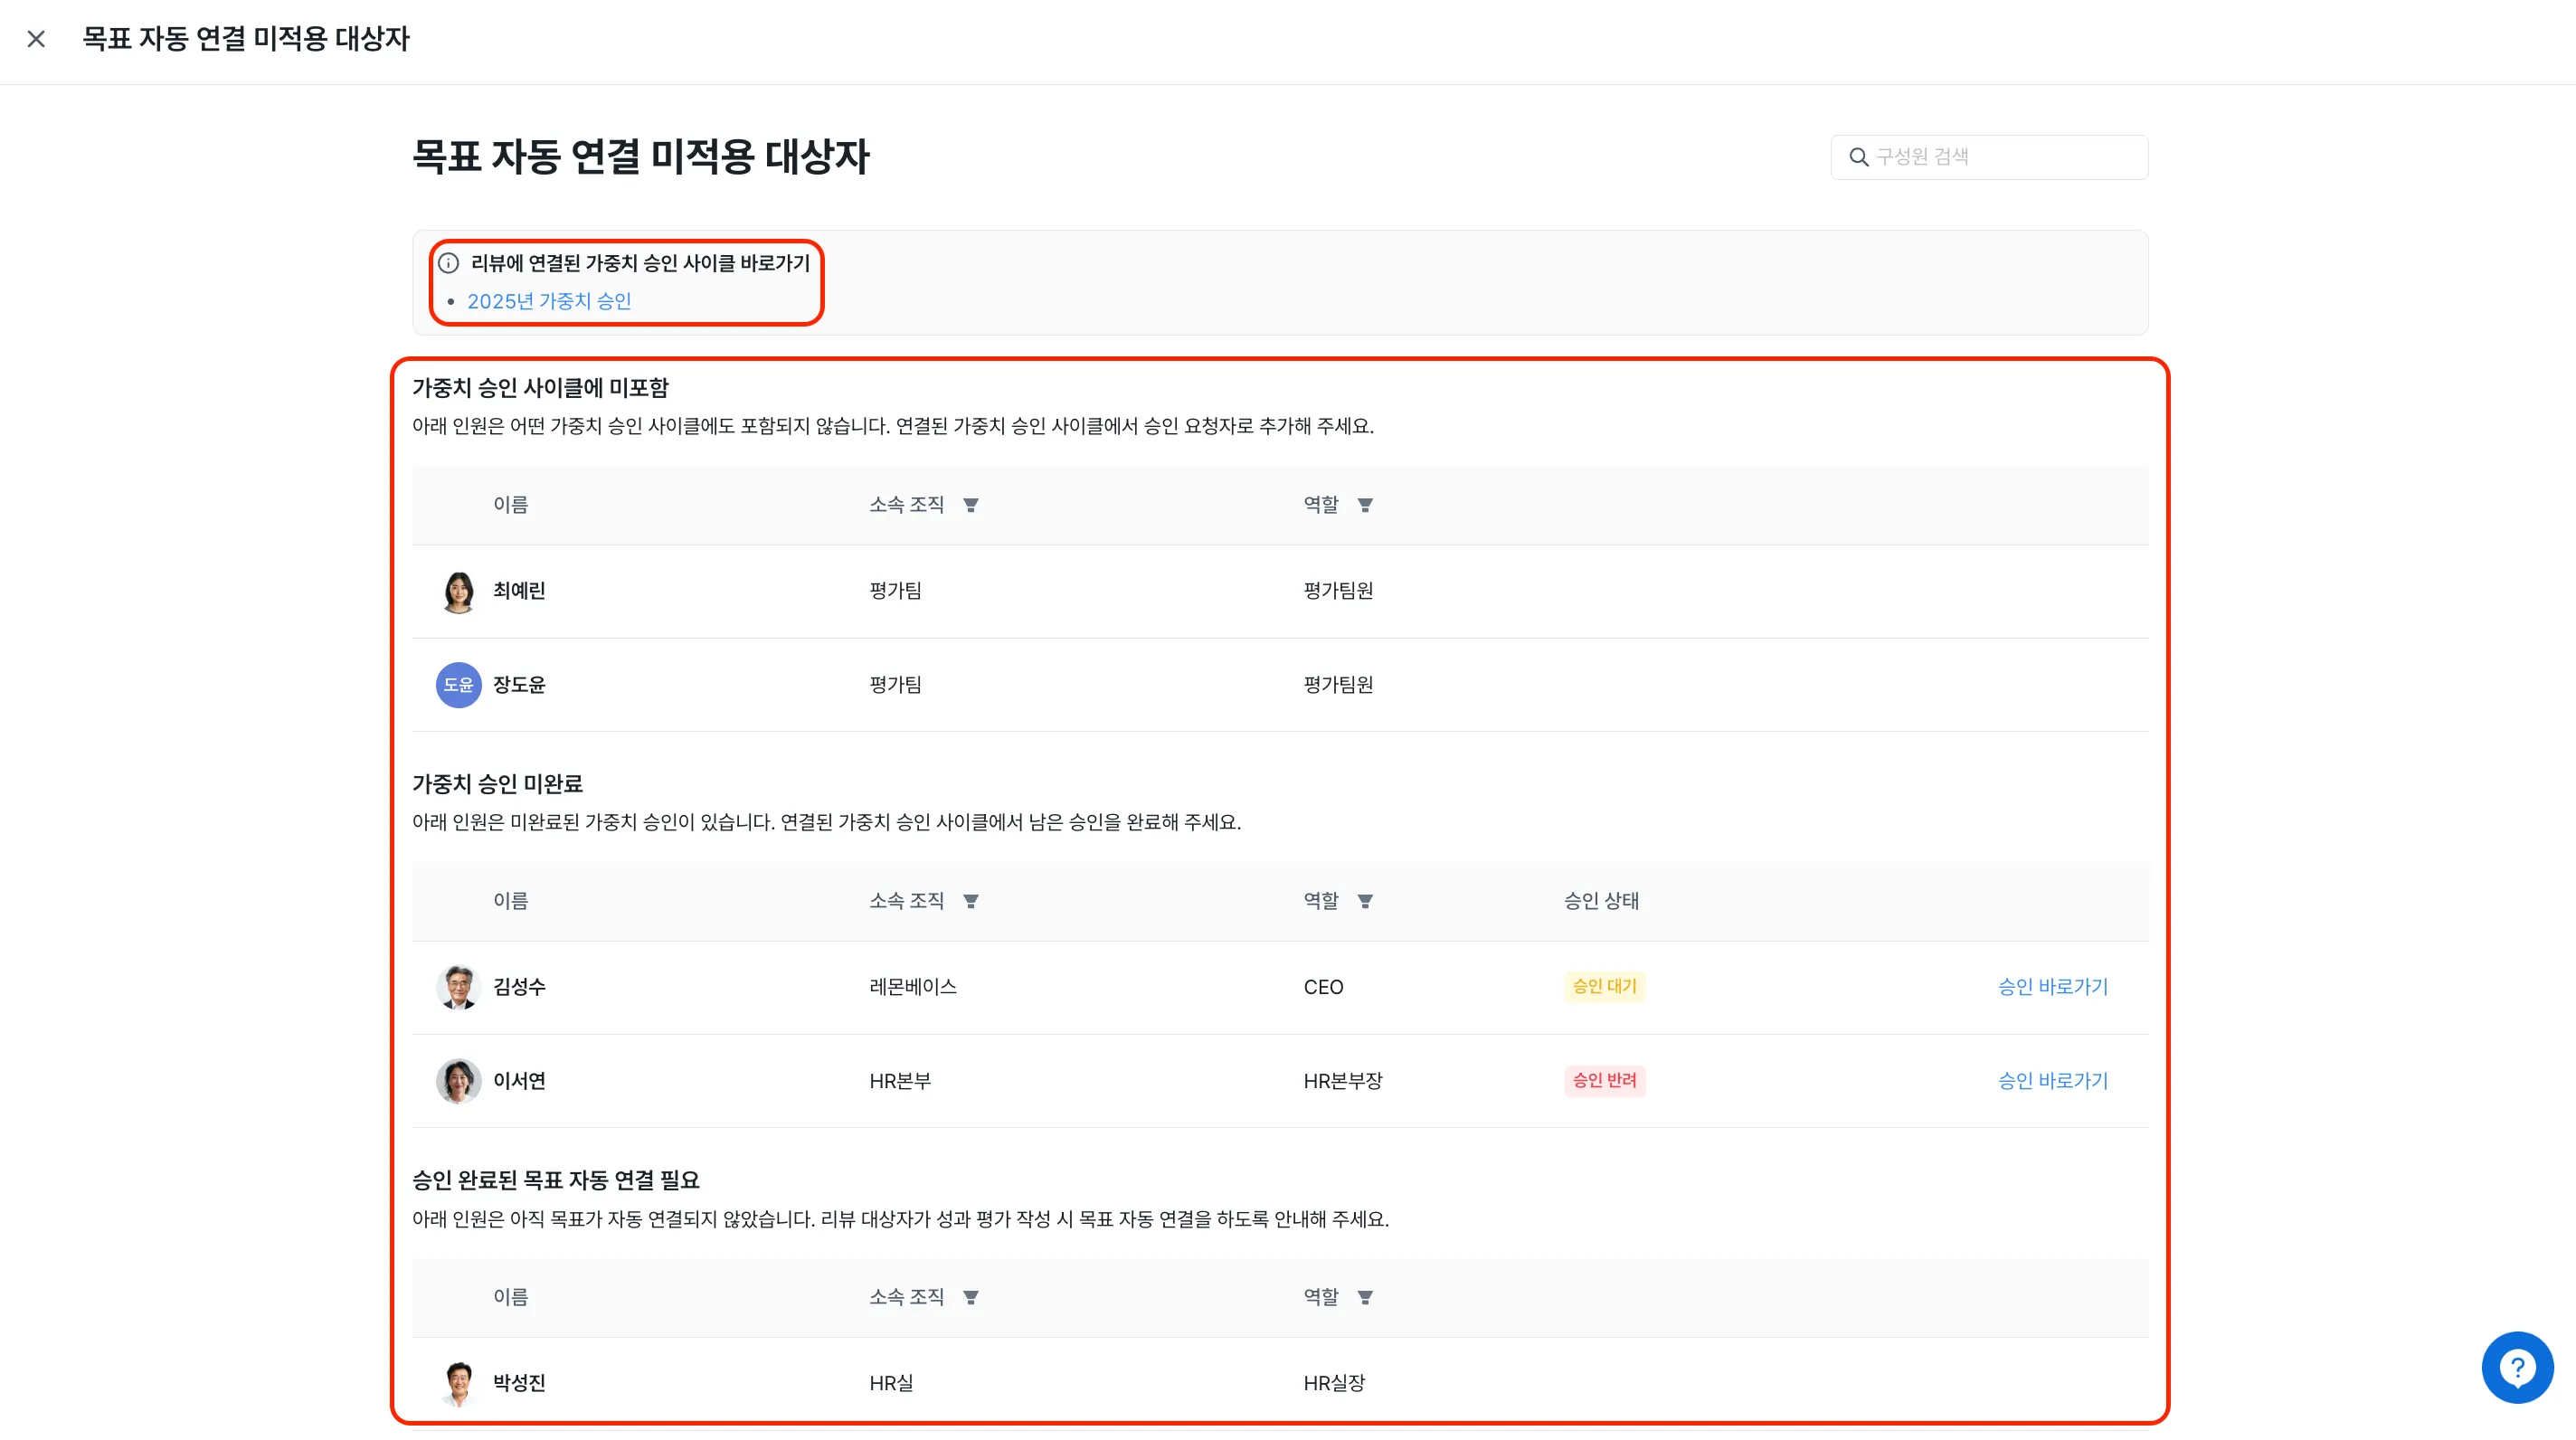Open 승인 바로가기 for 김성수

pos(2052,987)
